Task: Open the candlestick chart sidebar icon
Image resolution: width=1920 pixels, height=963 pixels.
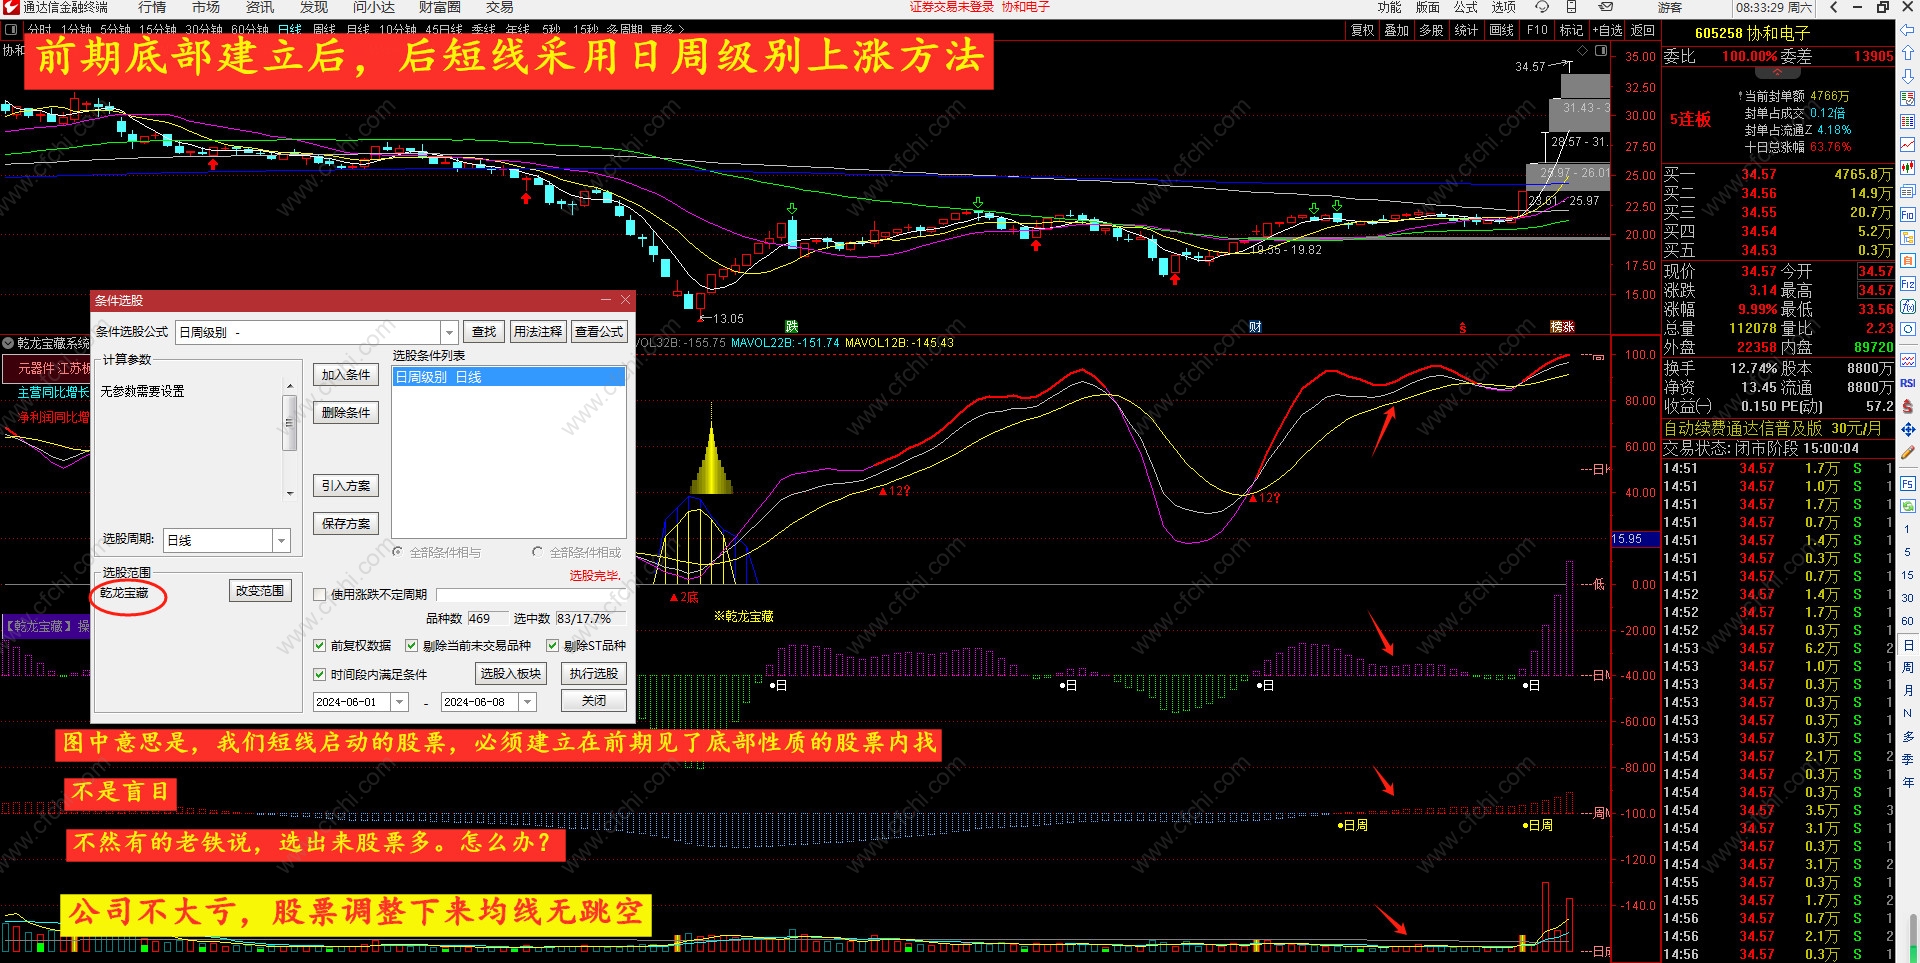Action: 1907,167
